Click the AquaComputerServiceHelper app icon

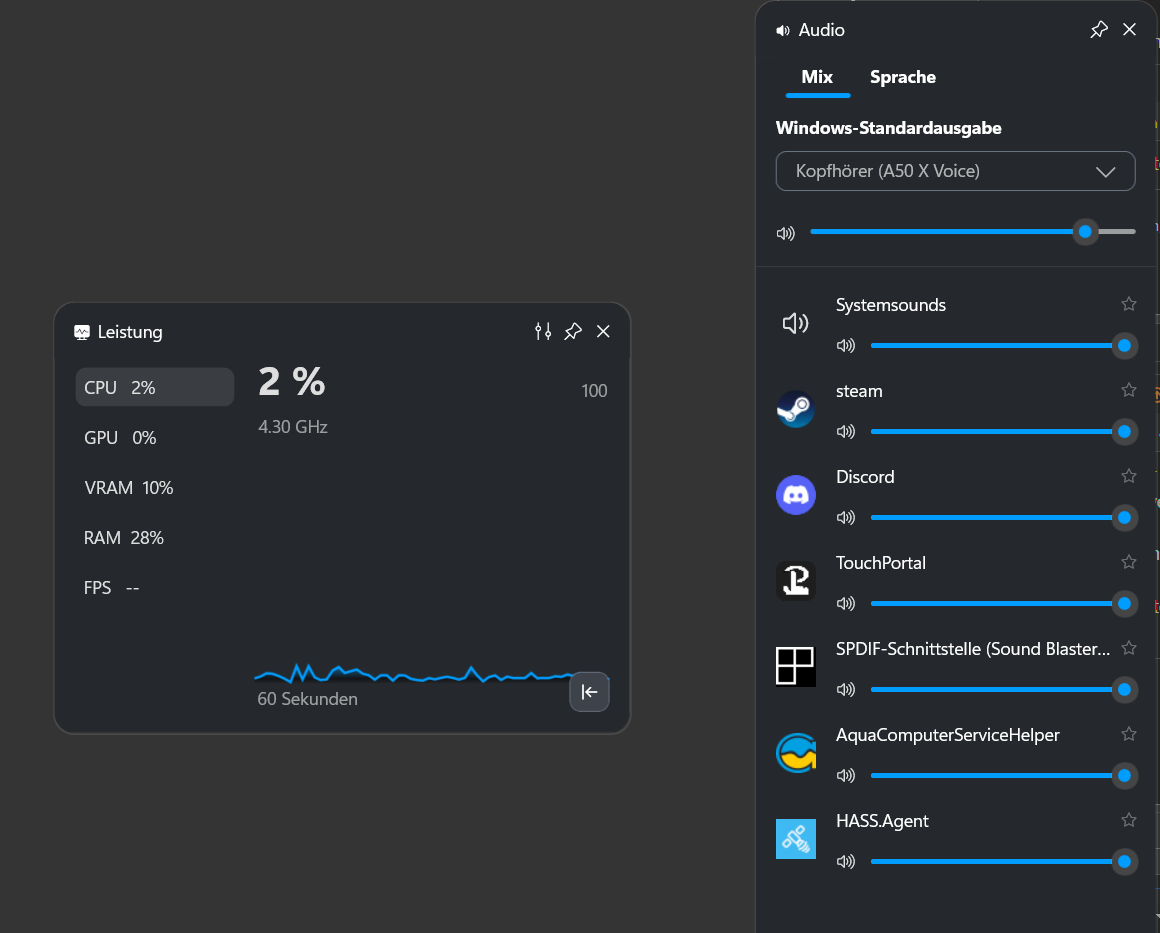795,752
